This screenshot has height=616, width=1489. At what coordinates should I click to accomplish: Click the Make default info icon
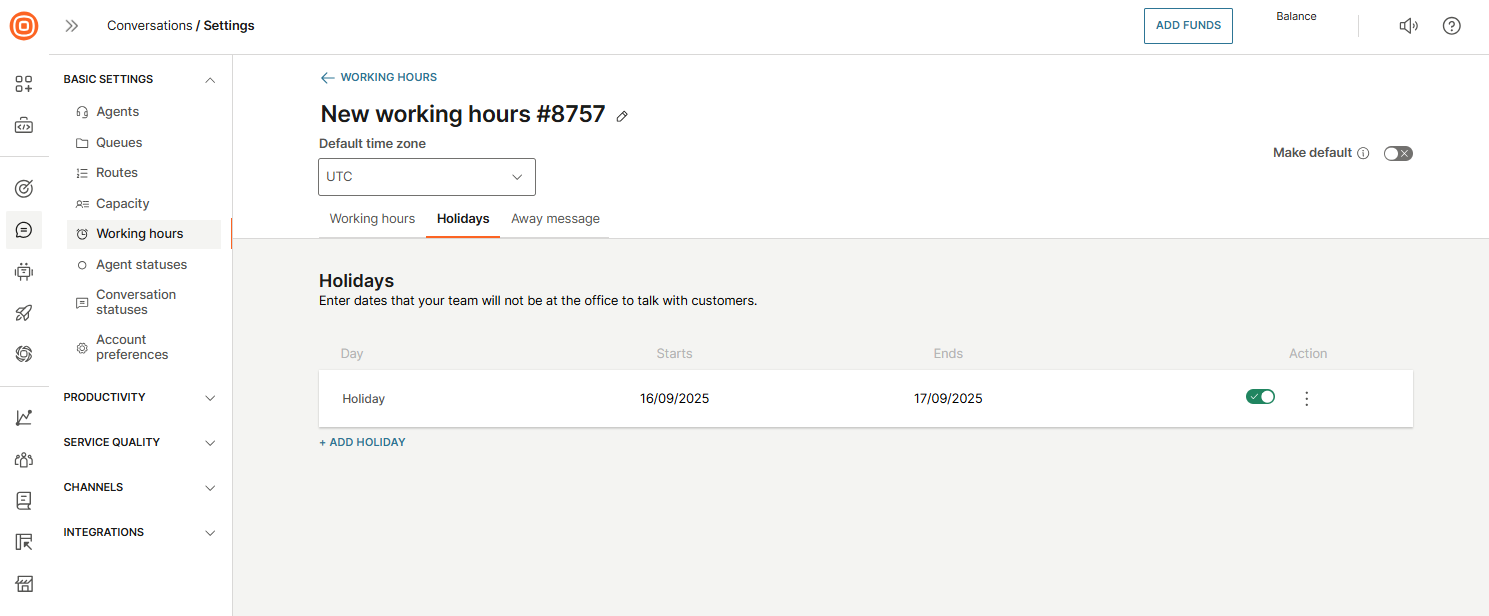[1363, 153]
